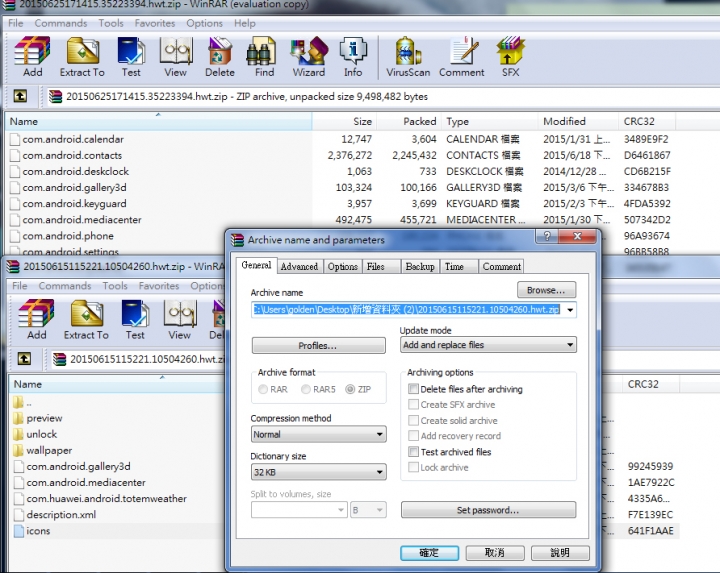Viewport: 720px width, 573px height.
Task: Toggle Create solid archive checkbox
Action: [x=413, y=421]
